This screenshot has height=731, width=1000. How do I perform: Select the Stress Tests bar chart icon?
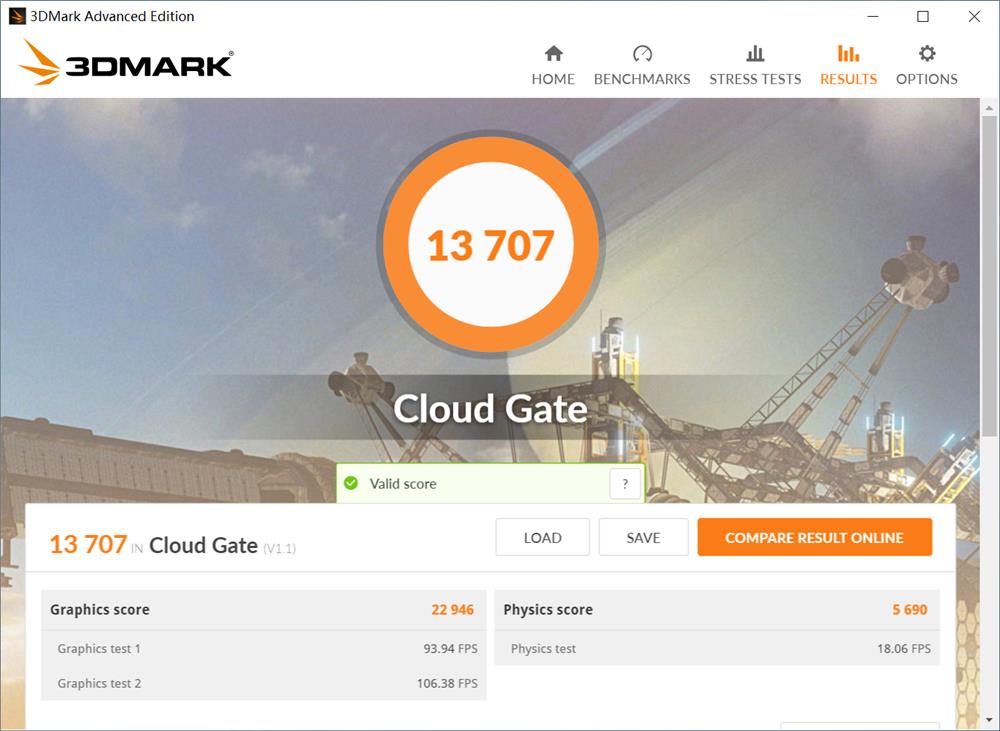(755, 54)
